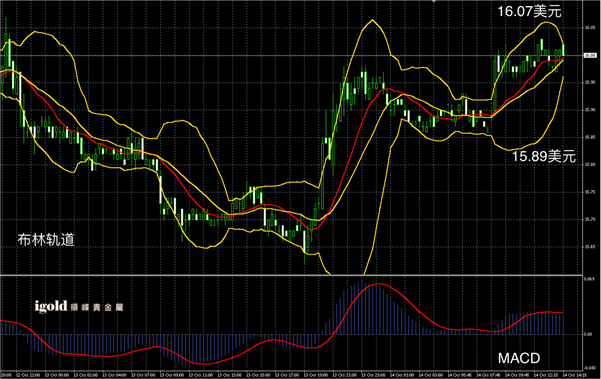Click the 16.07美元 price annotation

[529, 11]
